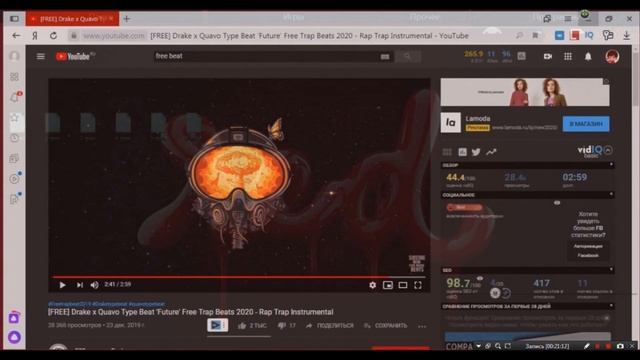Click the vidIQ IQ toolbar extension
Image resolution: width=640 pixels, height=360 pixels.
[x=589, y=36]
